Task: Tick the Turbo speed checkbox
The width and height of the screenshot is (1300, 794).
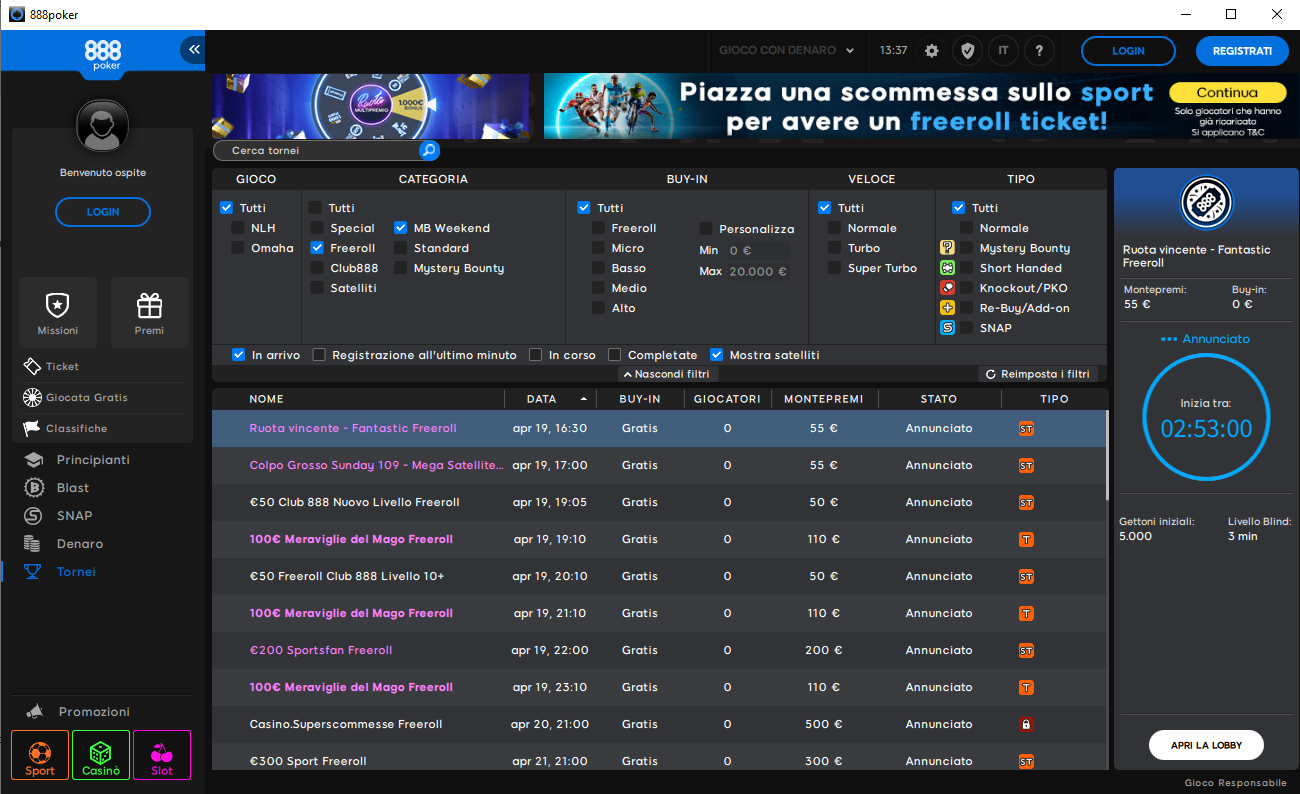Action: (835, 248)
